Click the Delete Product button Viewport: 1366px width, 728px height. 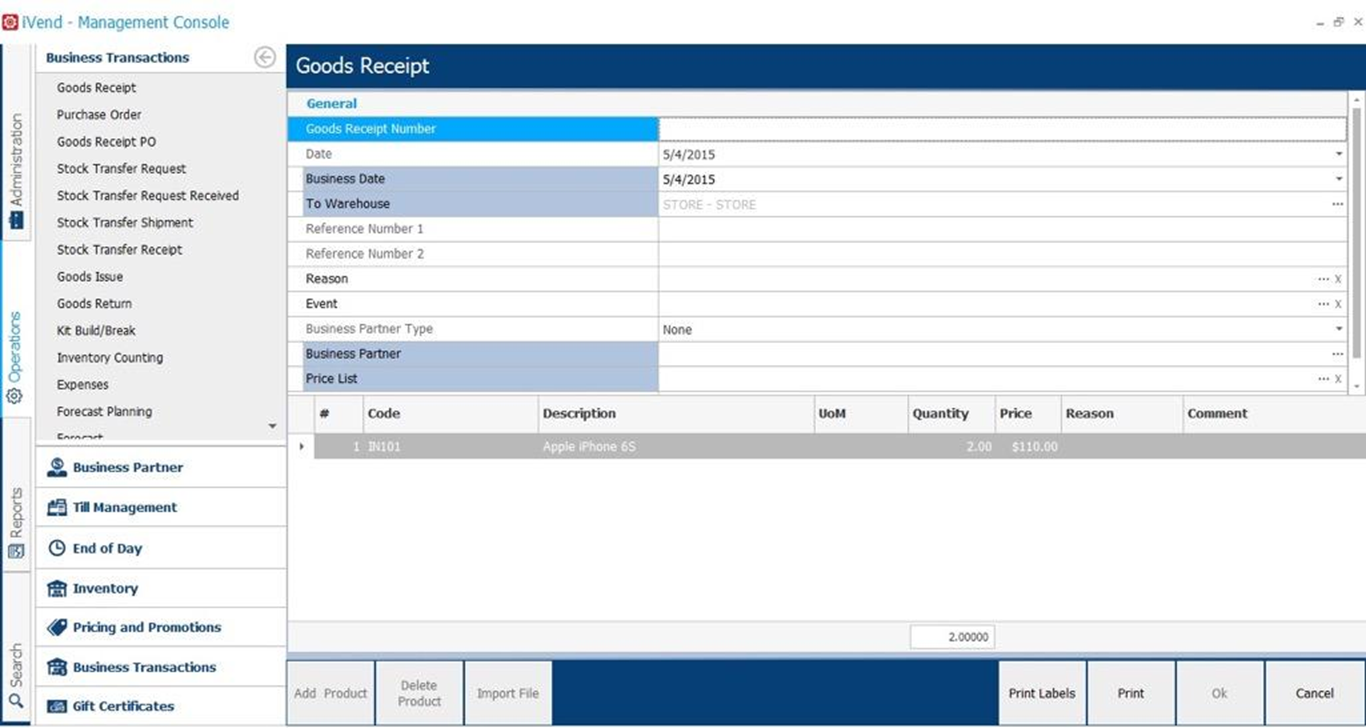(x=419, y=693)
